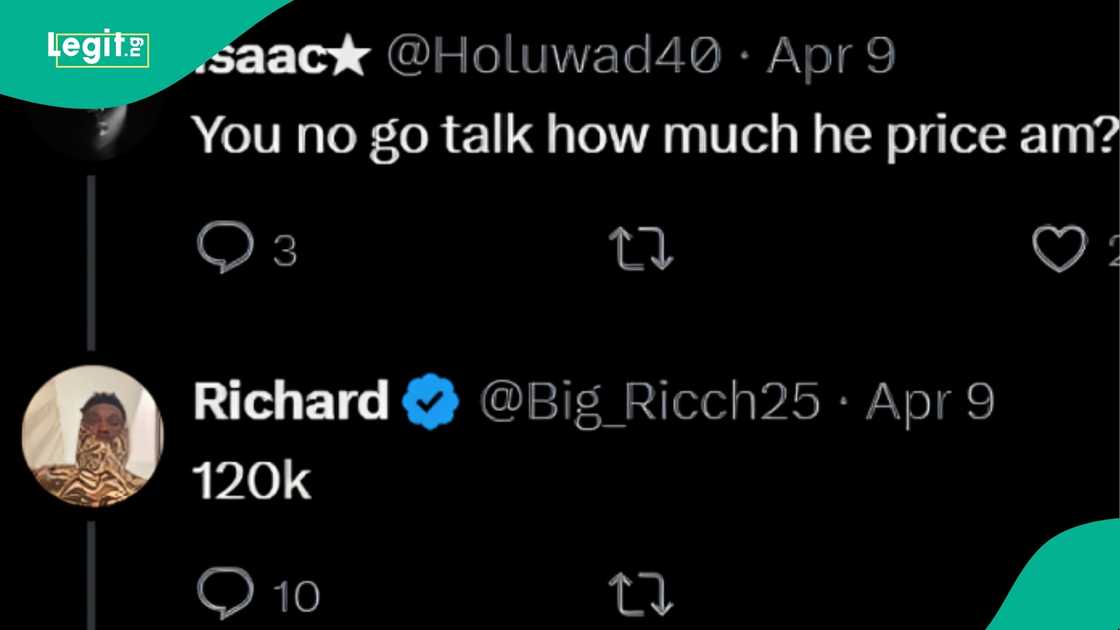The height and width of the screenshot is (630, 1120).
Task: Click the reply count of 3
Action: pos(286,252)
